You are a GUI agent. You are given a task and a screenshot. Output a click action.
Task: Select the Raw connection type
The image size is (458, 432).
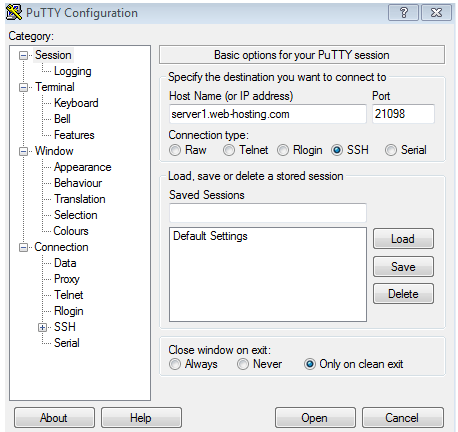click(x=175, y=150)
